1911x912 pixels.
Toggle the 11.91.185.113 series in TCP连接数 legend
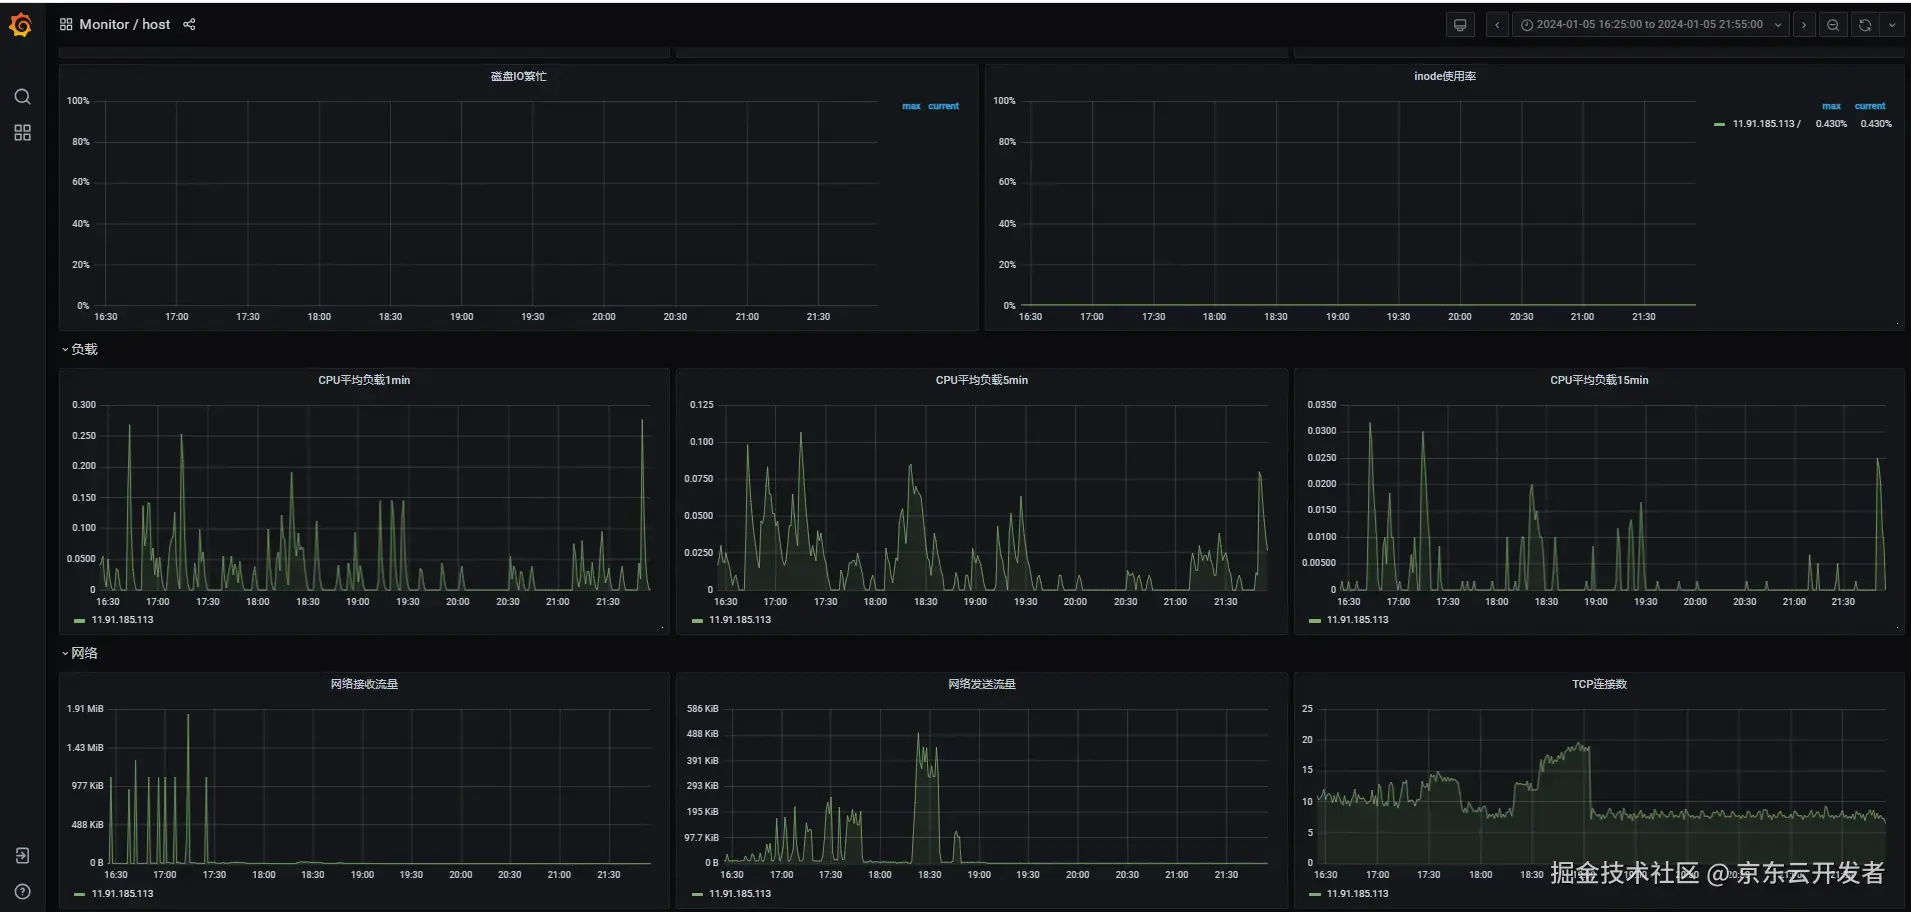1357,893
